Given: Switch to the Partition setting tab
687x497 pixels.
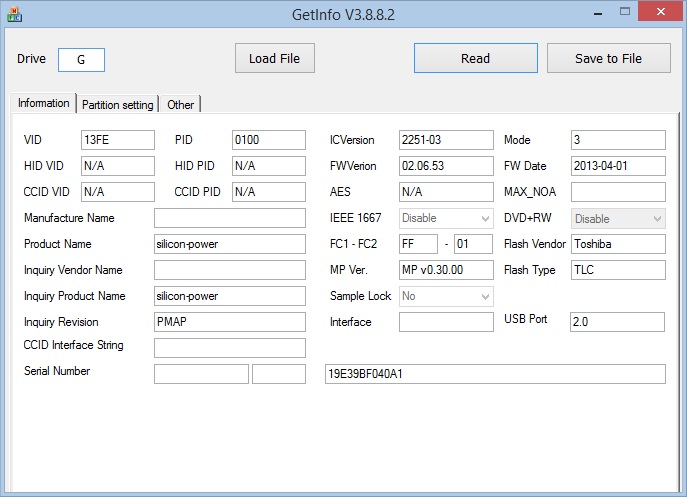Looking at the screenshot, I should point(117,104).
